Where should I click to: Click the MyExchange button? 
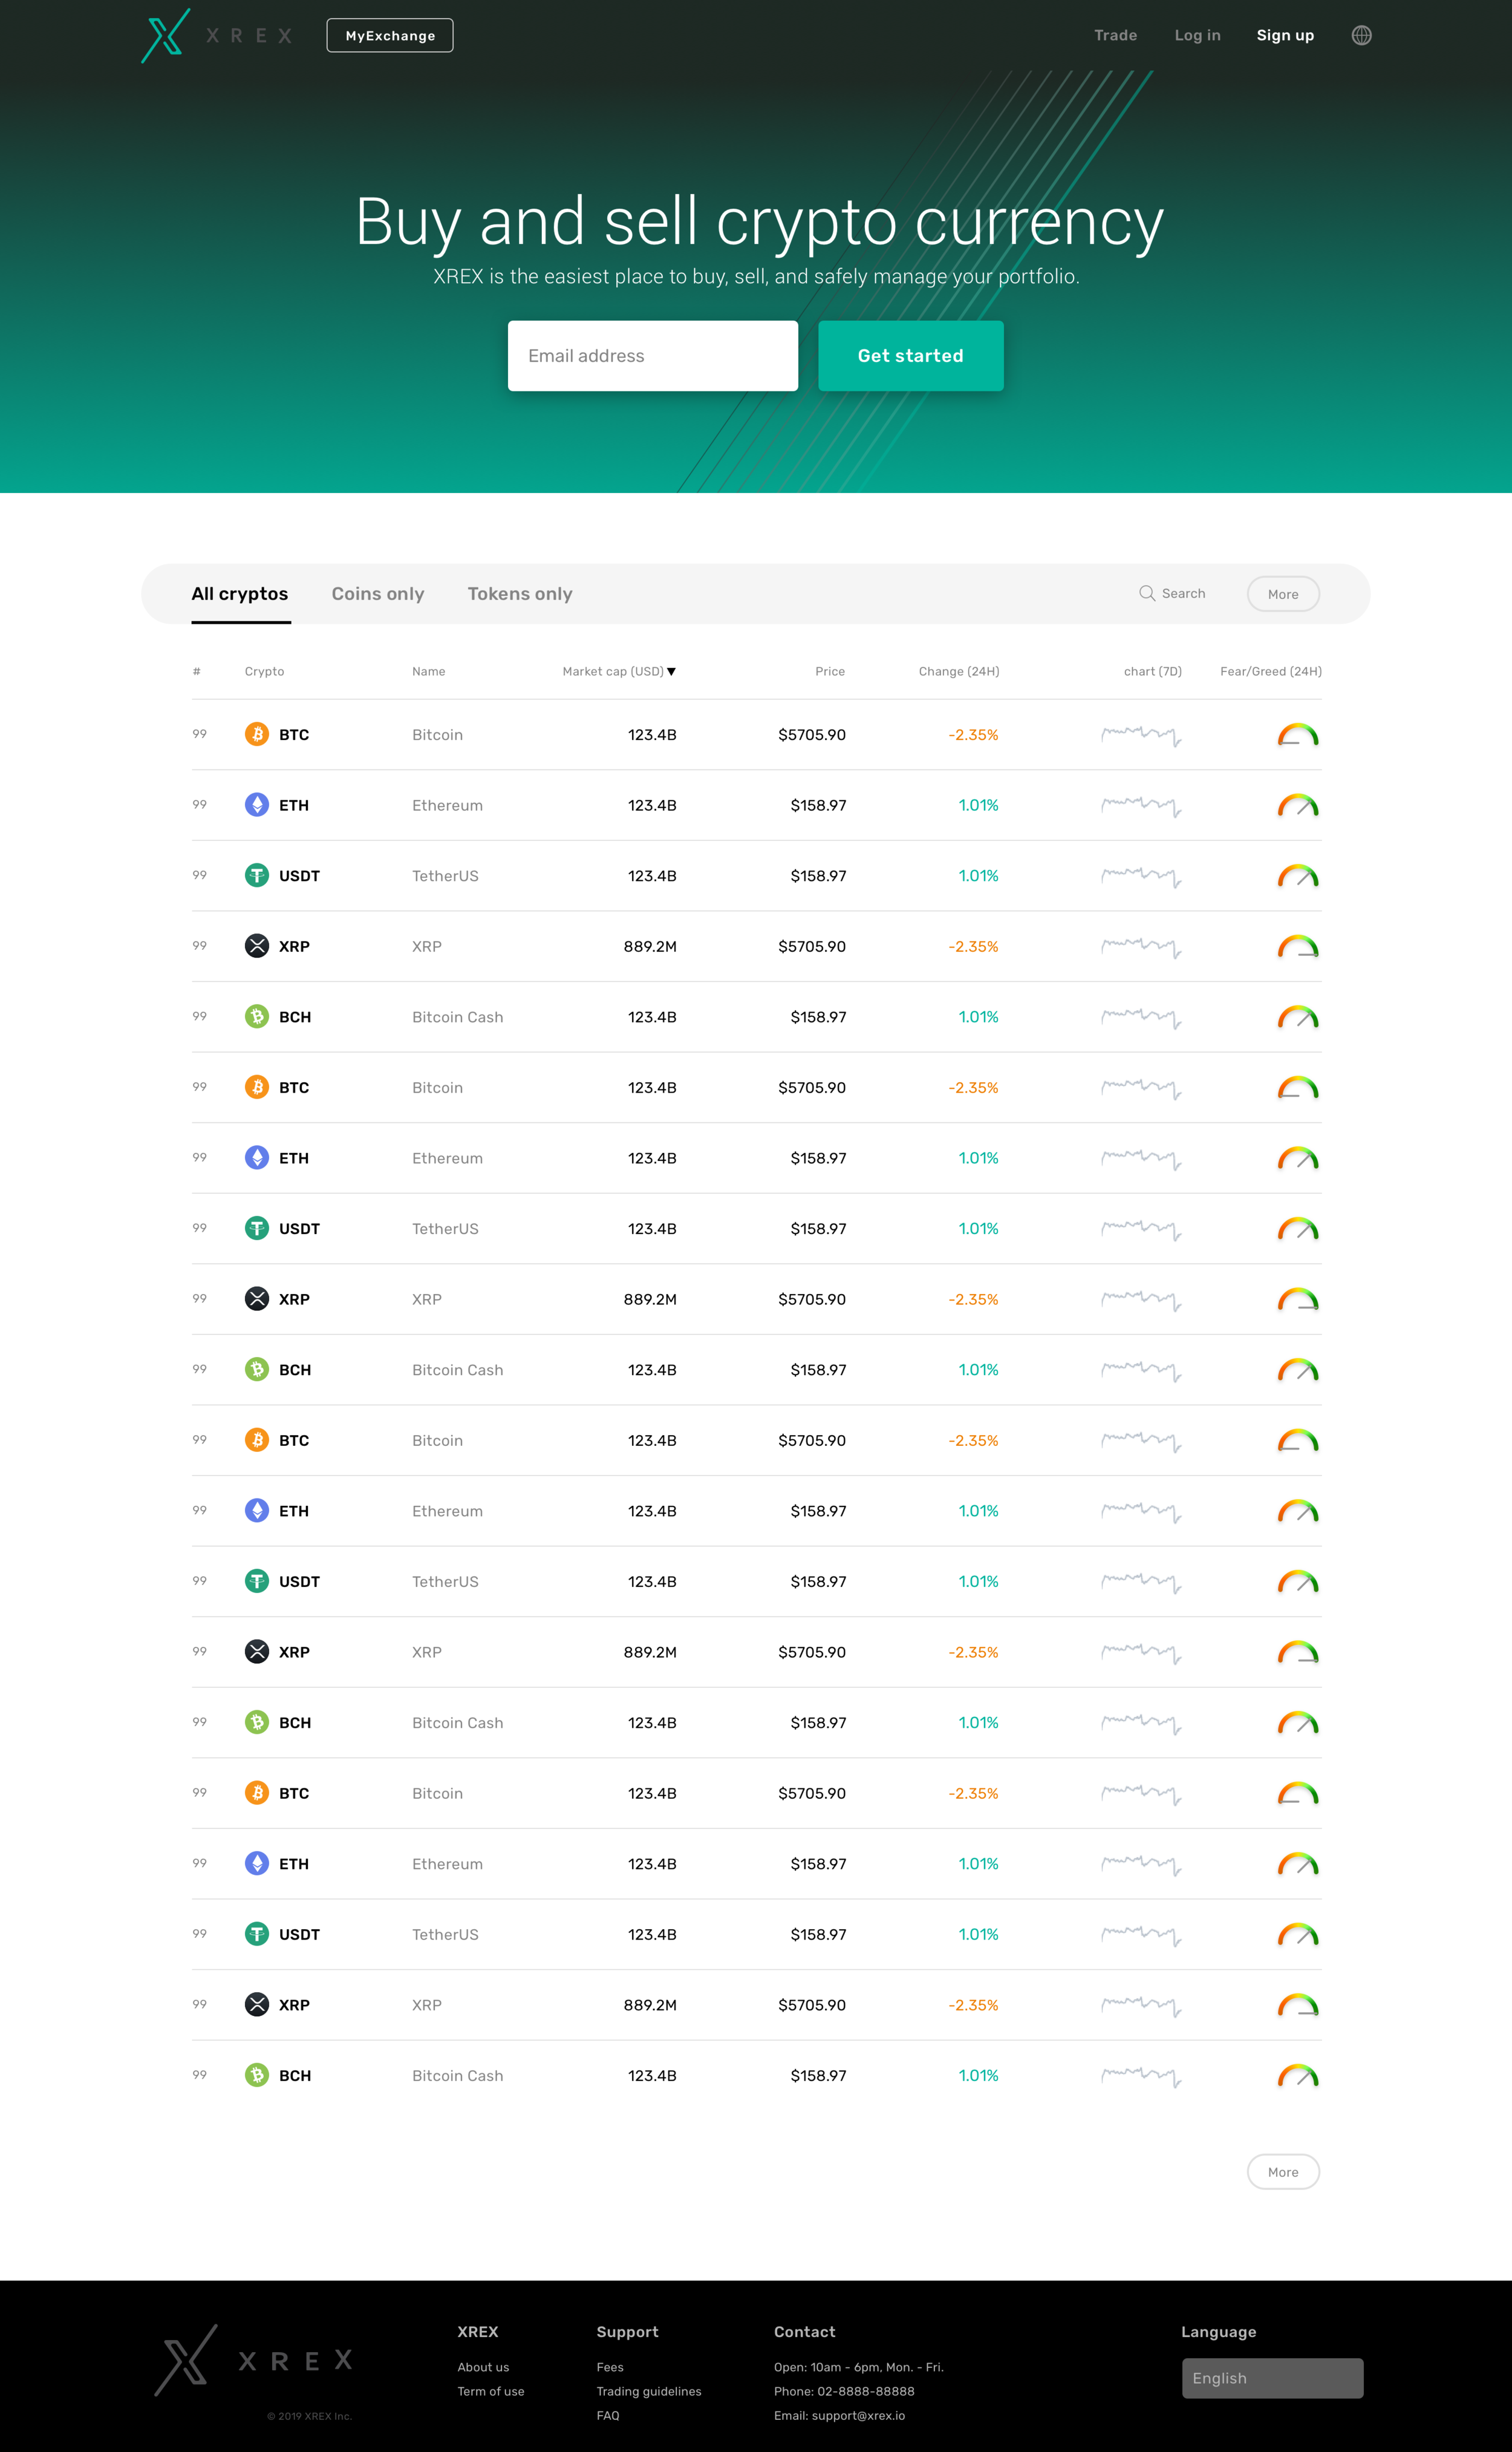[389, 36]
